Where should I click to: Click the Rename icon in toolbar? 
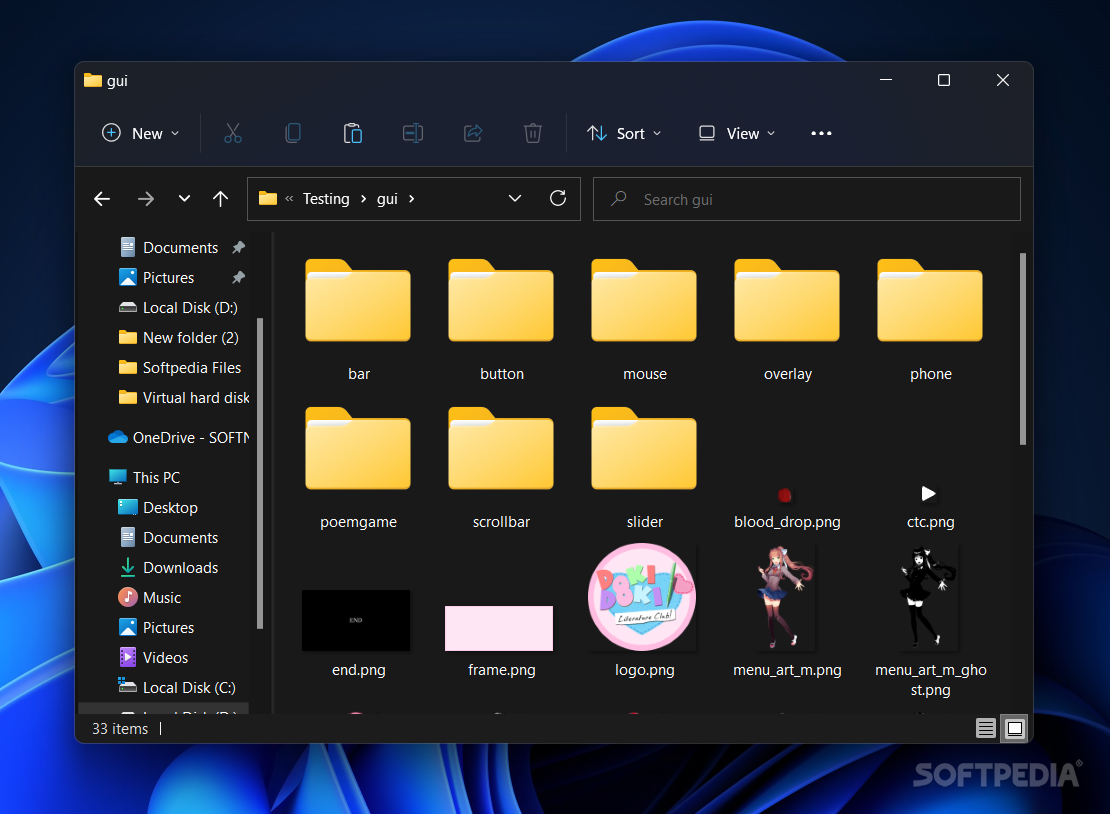pyautogui.click(x=413, y=133)
